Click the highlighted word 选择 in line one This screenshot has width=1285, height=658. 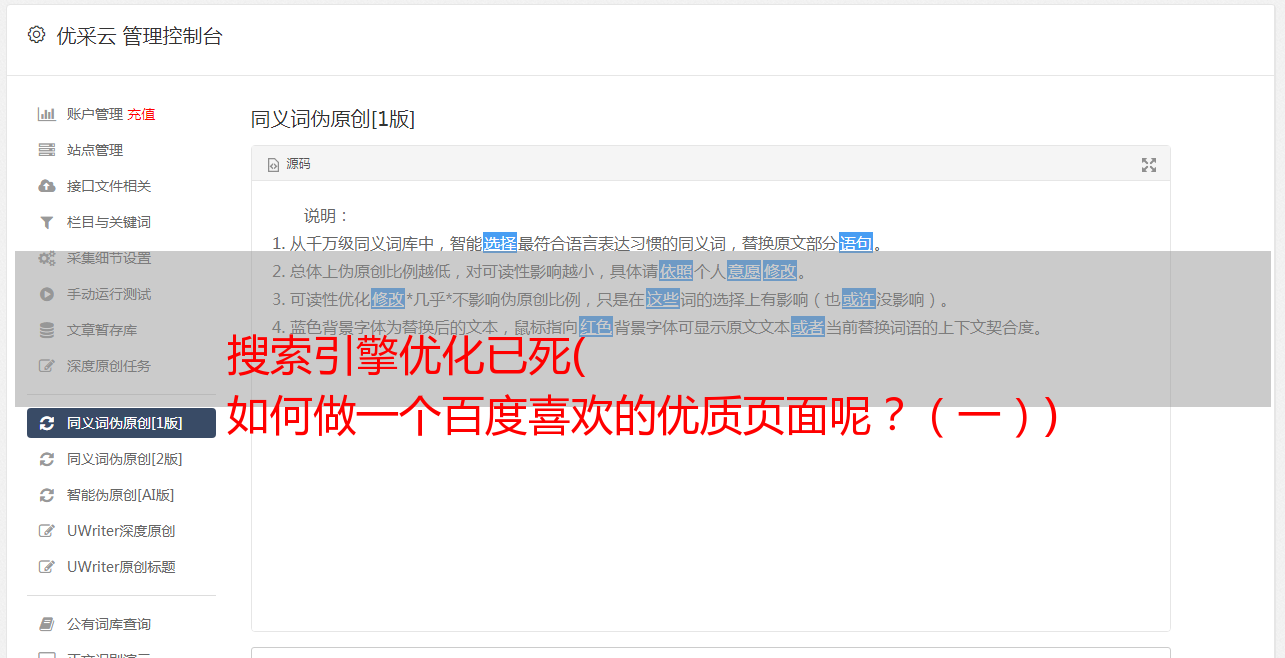[500, 243]
